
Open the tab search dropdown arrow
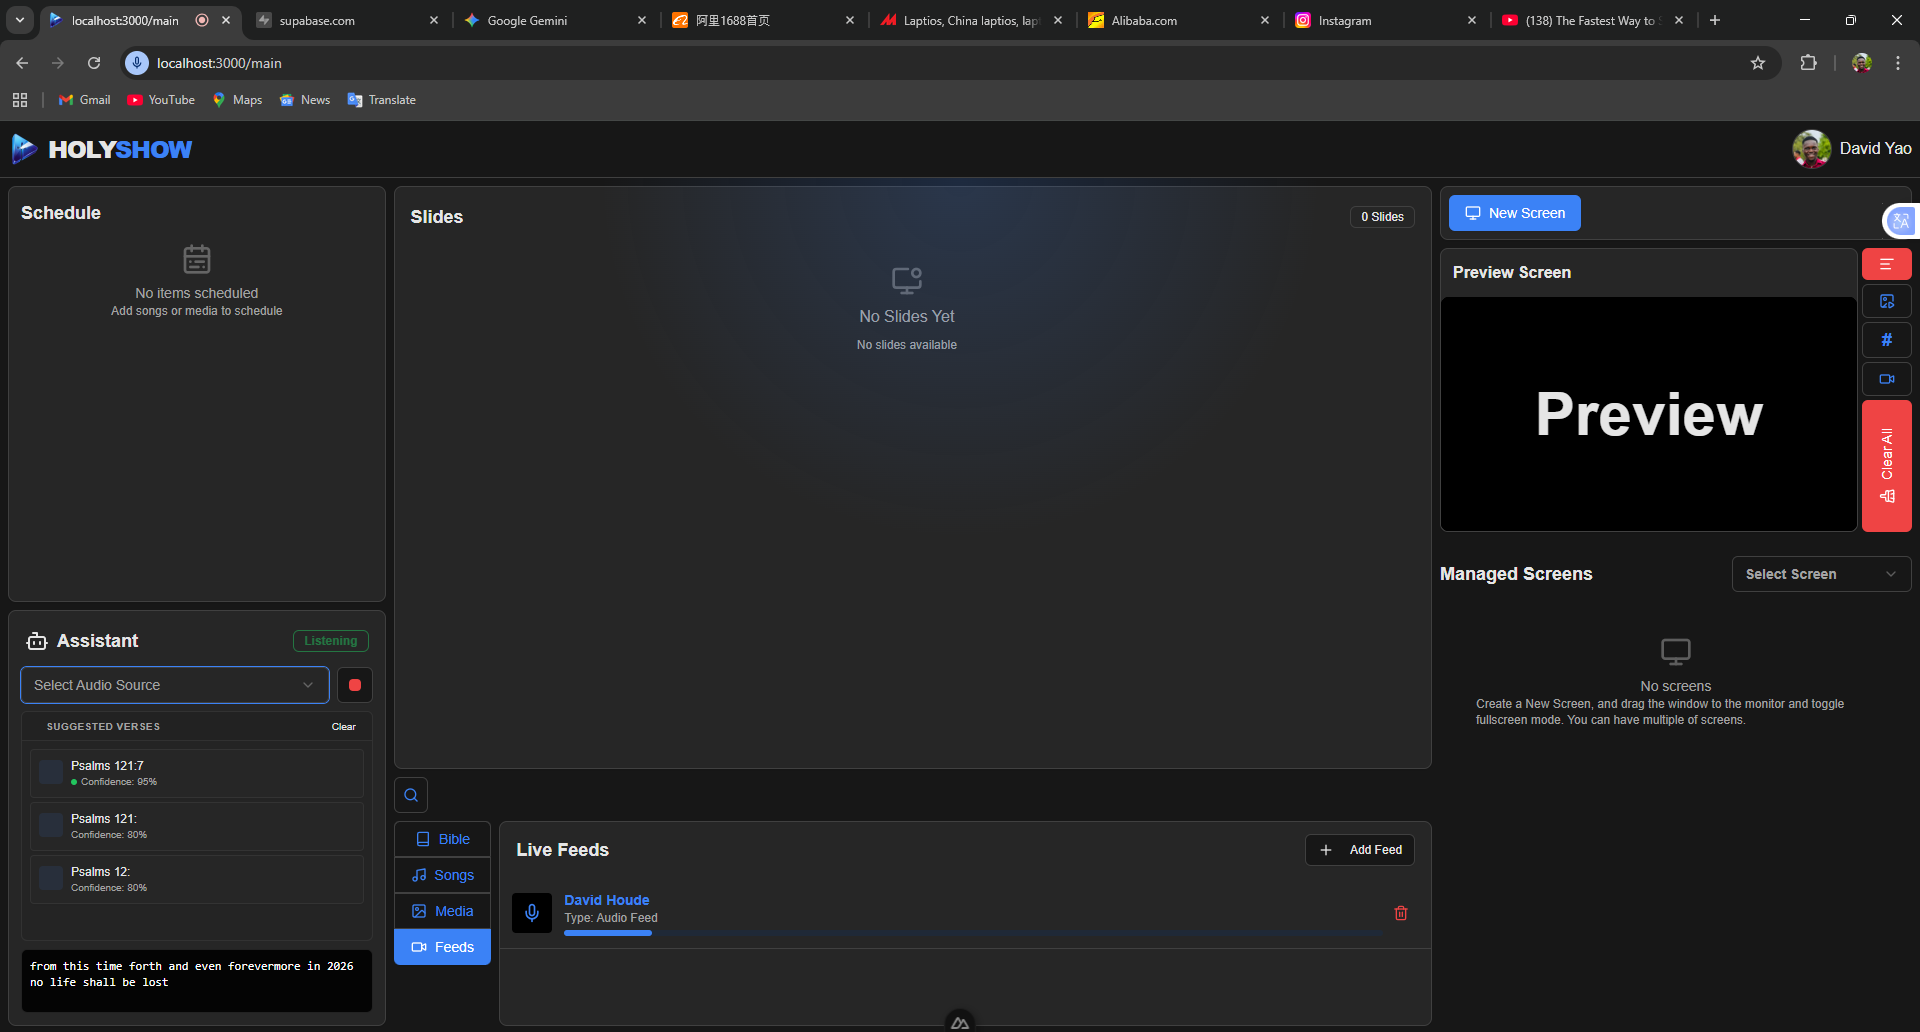click(20, 20)
